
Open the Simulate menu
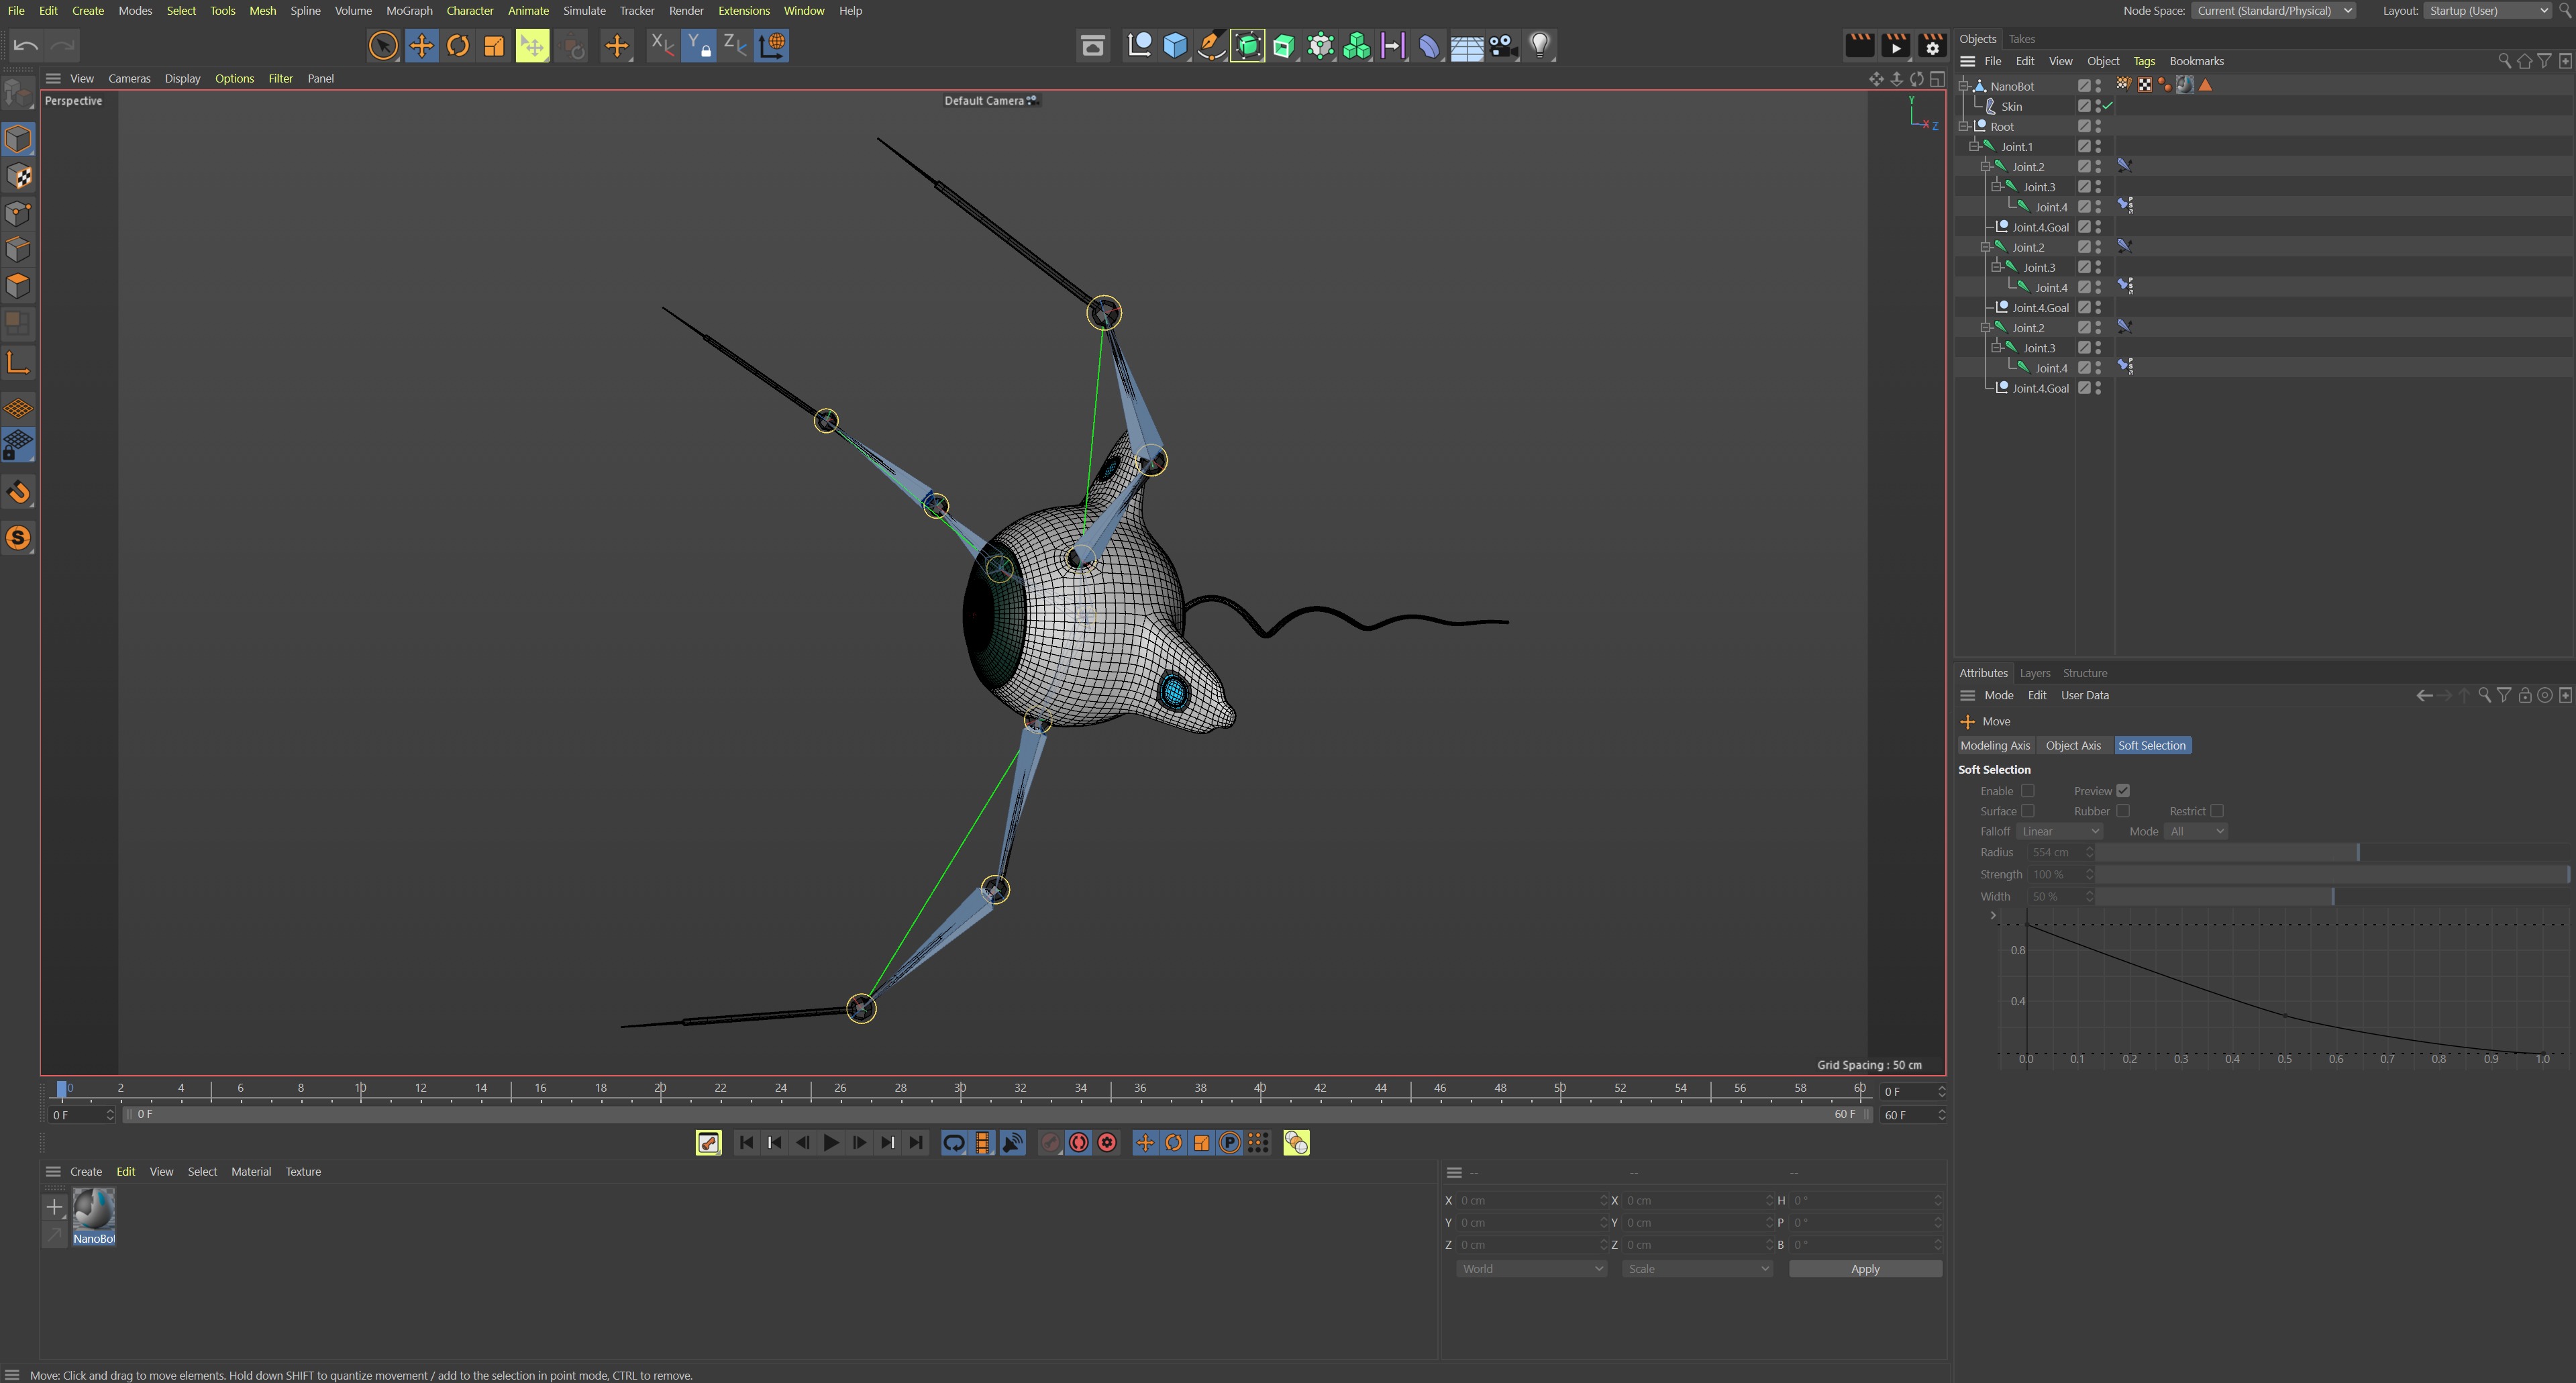[x=584, y=10]
